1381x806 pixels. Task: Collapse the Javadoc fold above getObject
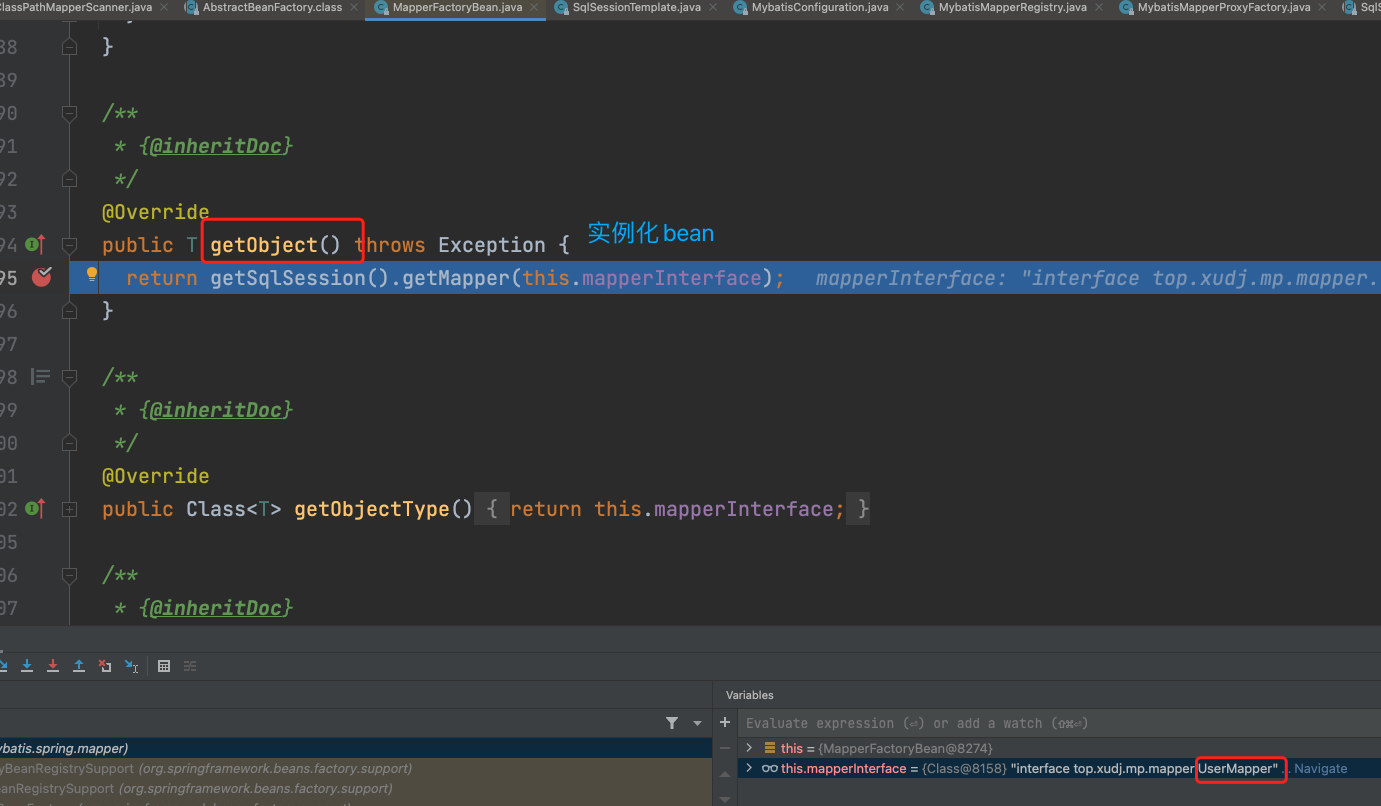[69, 113]
